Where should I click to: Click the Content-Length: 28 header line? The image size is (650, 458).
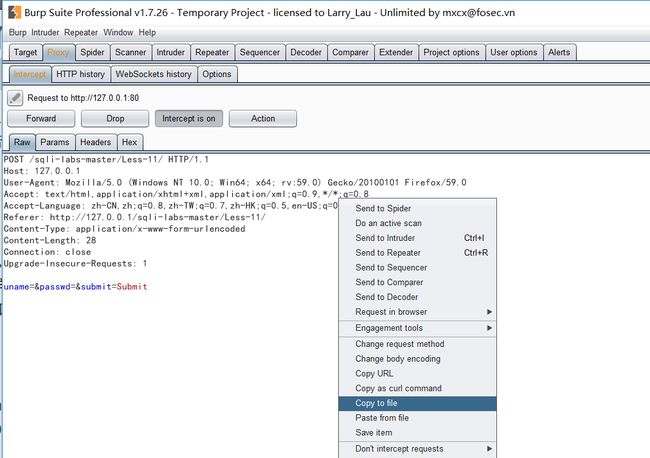(50, 240)
